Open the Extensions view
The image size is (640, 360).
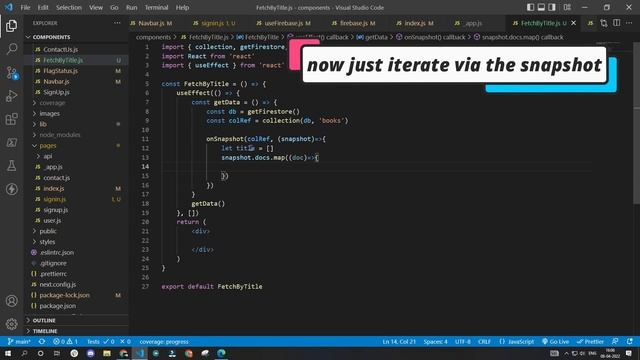point(11,119)
